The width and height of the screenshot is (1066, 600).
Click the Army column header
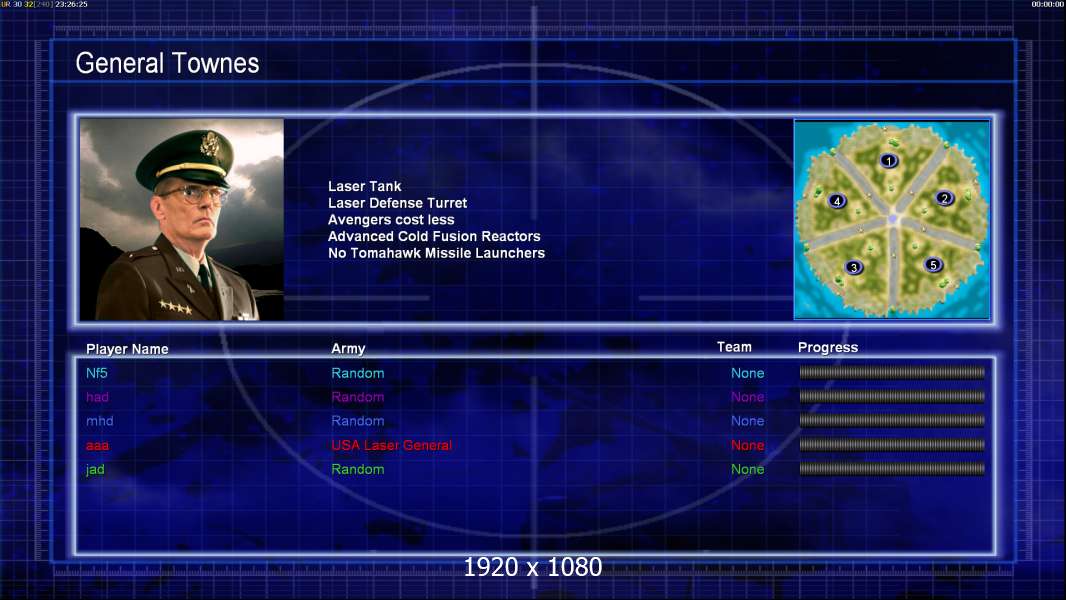(348, 348)
